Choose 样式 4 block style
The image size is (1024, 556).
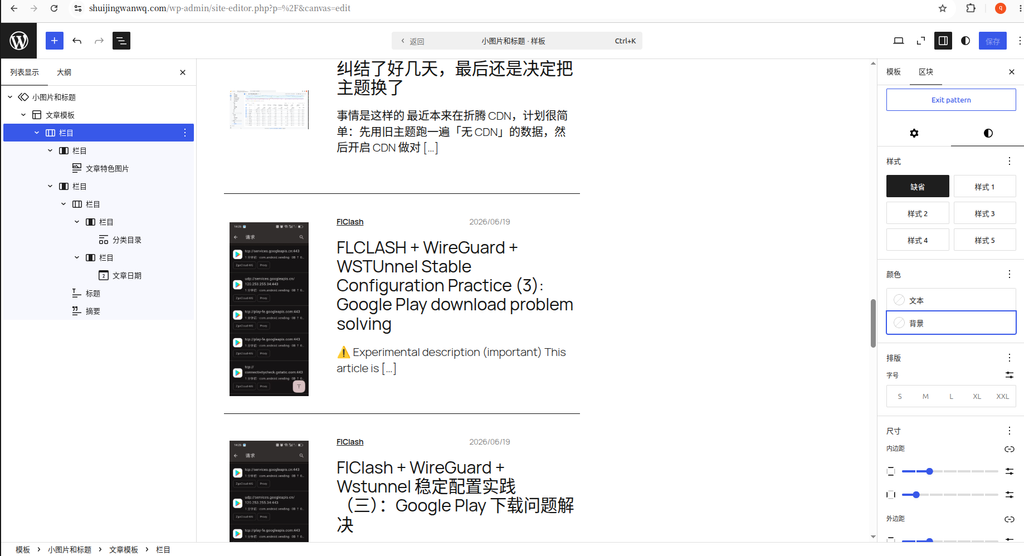pyautogui.click(x=918, y=240)
